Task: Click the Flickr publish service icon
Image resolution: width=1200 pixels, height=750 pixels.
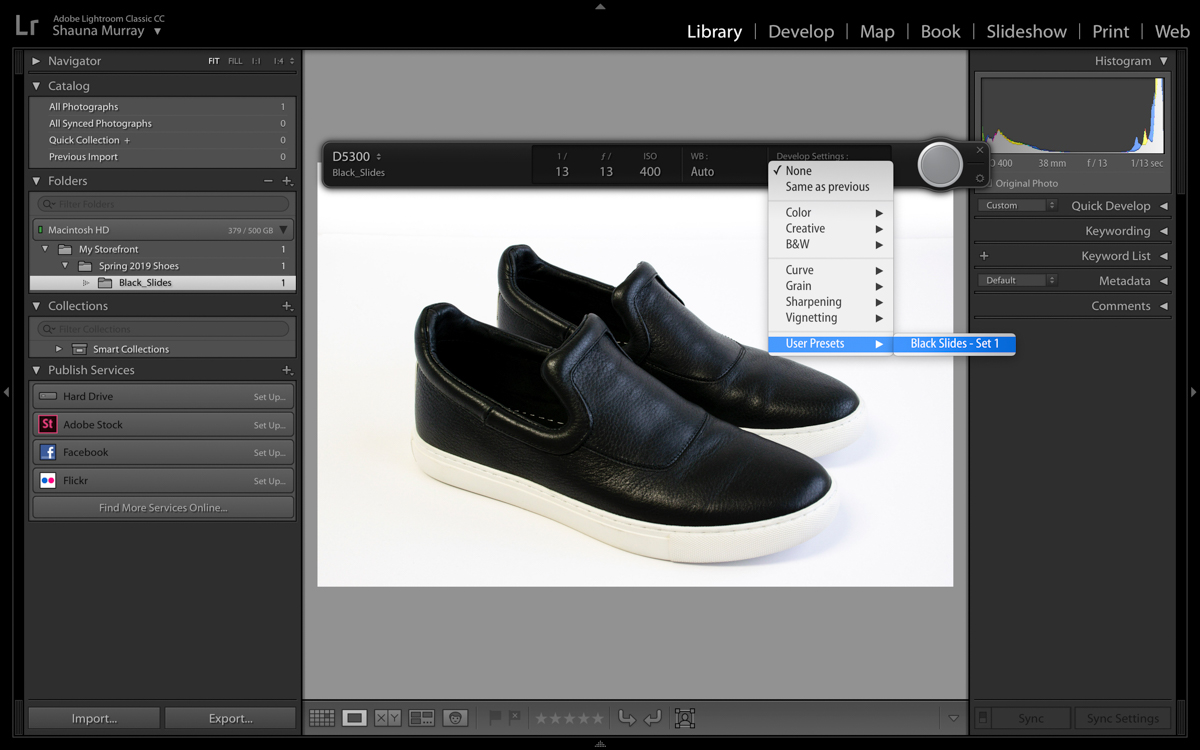Action: click(x=47, y=480)
